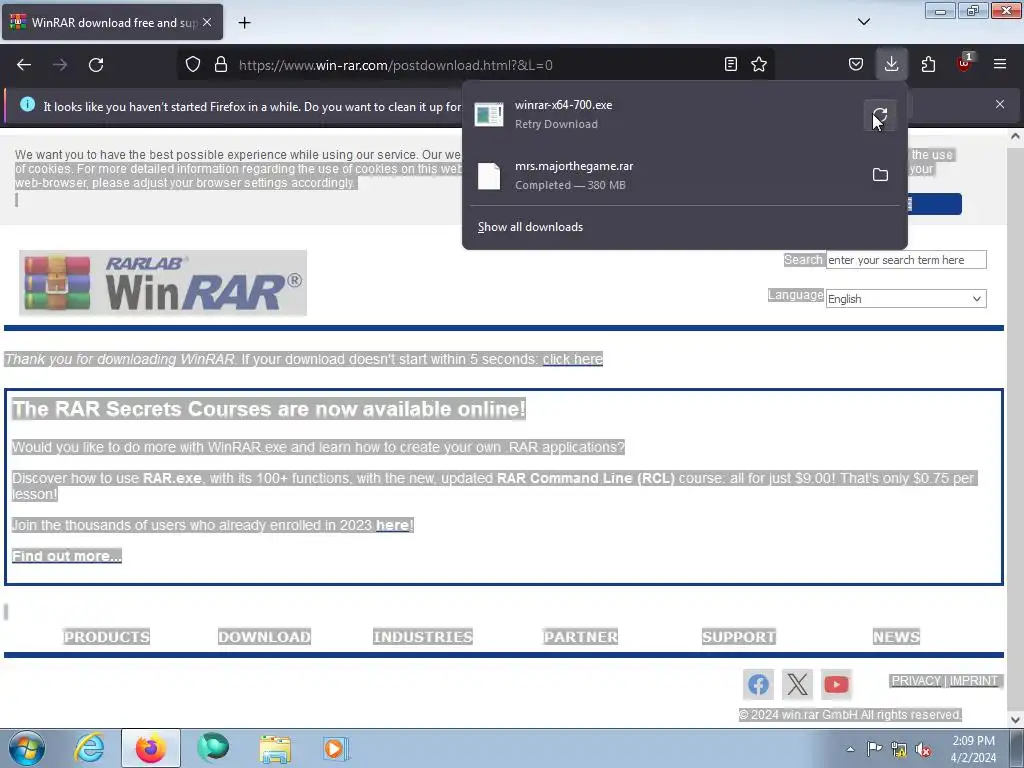Viewport: 1024px width, 768px height.
Task: Click the address bar URL
Action: pos(396,65)
